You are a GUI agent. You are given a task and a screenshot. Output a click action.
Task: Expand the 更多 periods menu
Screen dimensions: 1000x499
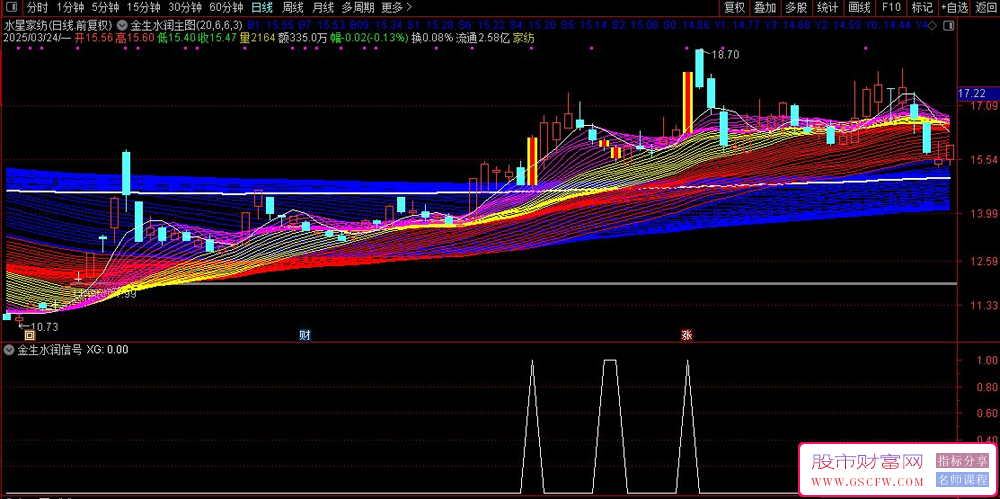(x=396, y=8)
